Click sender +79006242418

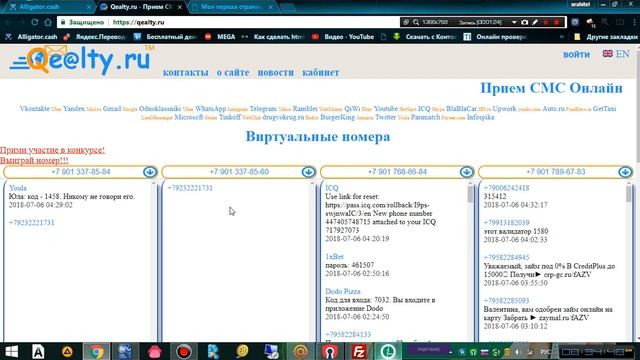(x=506, y=188)
